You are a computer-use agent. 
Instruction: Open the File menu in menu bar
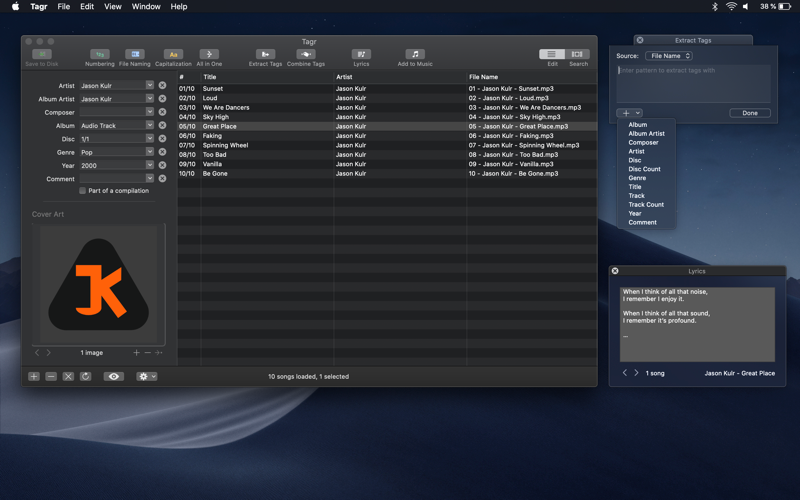point(64,7)
